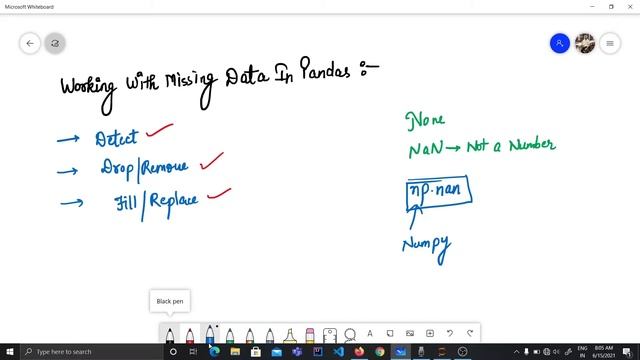
Task: Show hidden system tray icons
Action: 516,352
